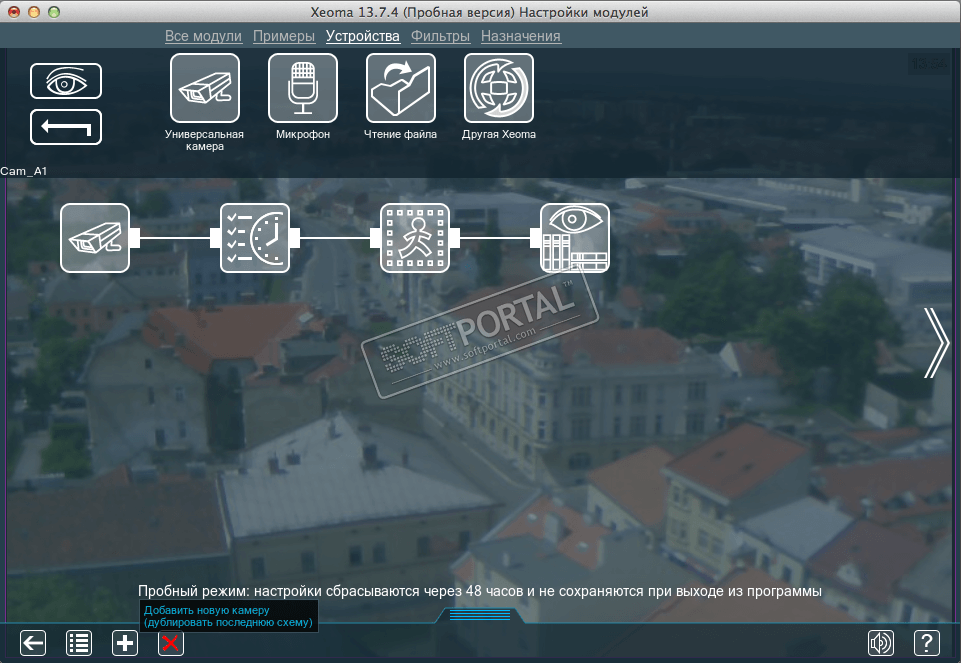The image size is (961, 663).
Task: Click the Универсальная камера label
Action: (205, 140)
